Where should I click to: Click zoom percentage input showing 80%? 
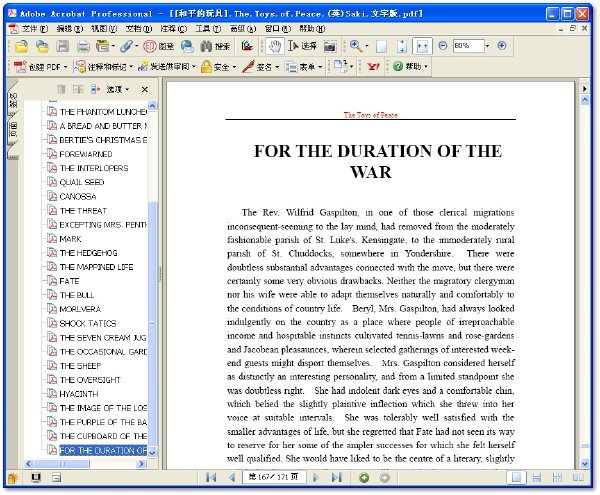point(469,46)
